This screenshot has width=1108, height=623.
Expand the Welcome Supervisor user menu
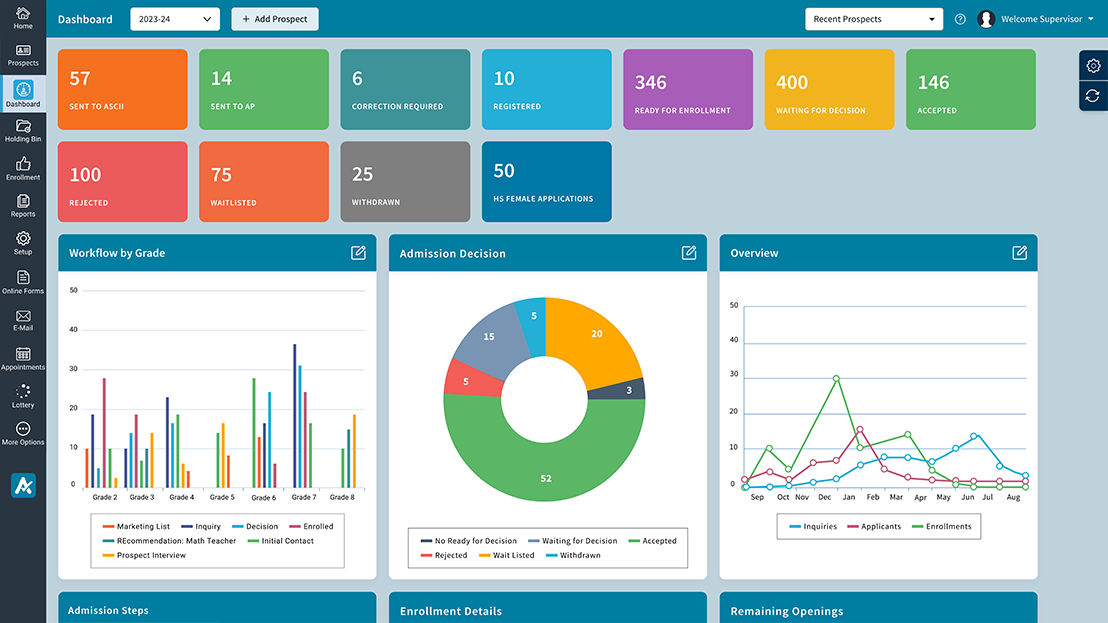[1043, 18]
